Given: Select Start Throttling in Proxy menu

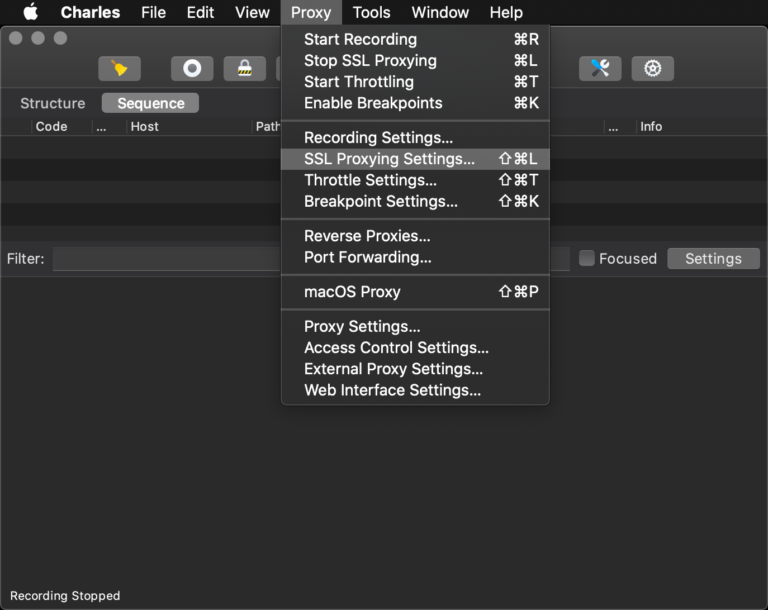Looking at the screenshot, I should point(415,82).
